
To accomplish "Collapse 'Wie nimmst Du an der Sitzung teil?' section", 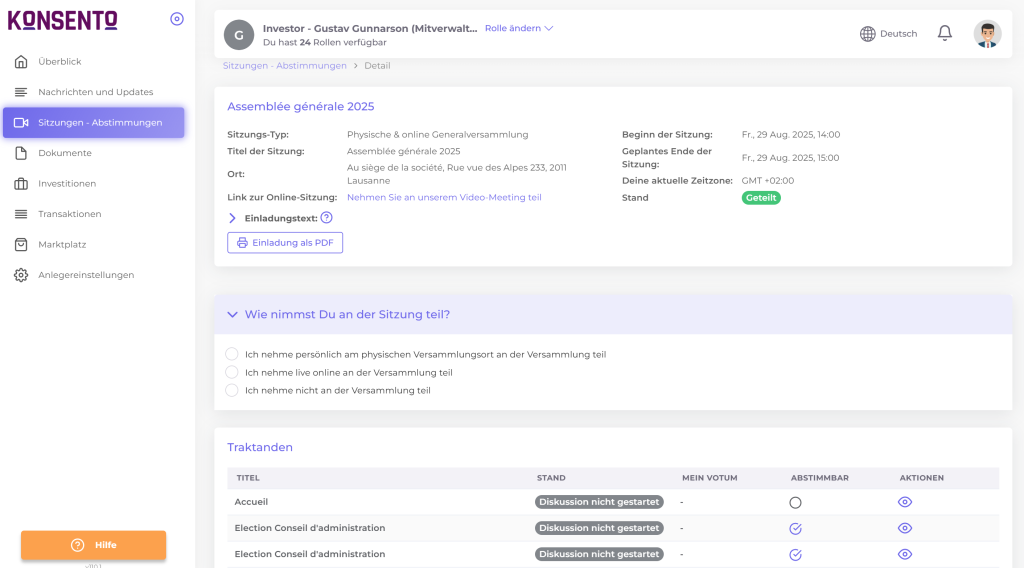I will tap(232, 315).
